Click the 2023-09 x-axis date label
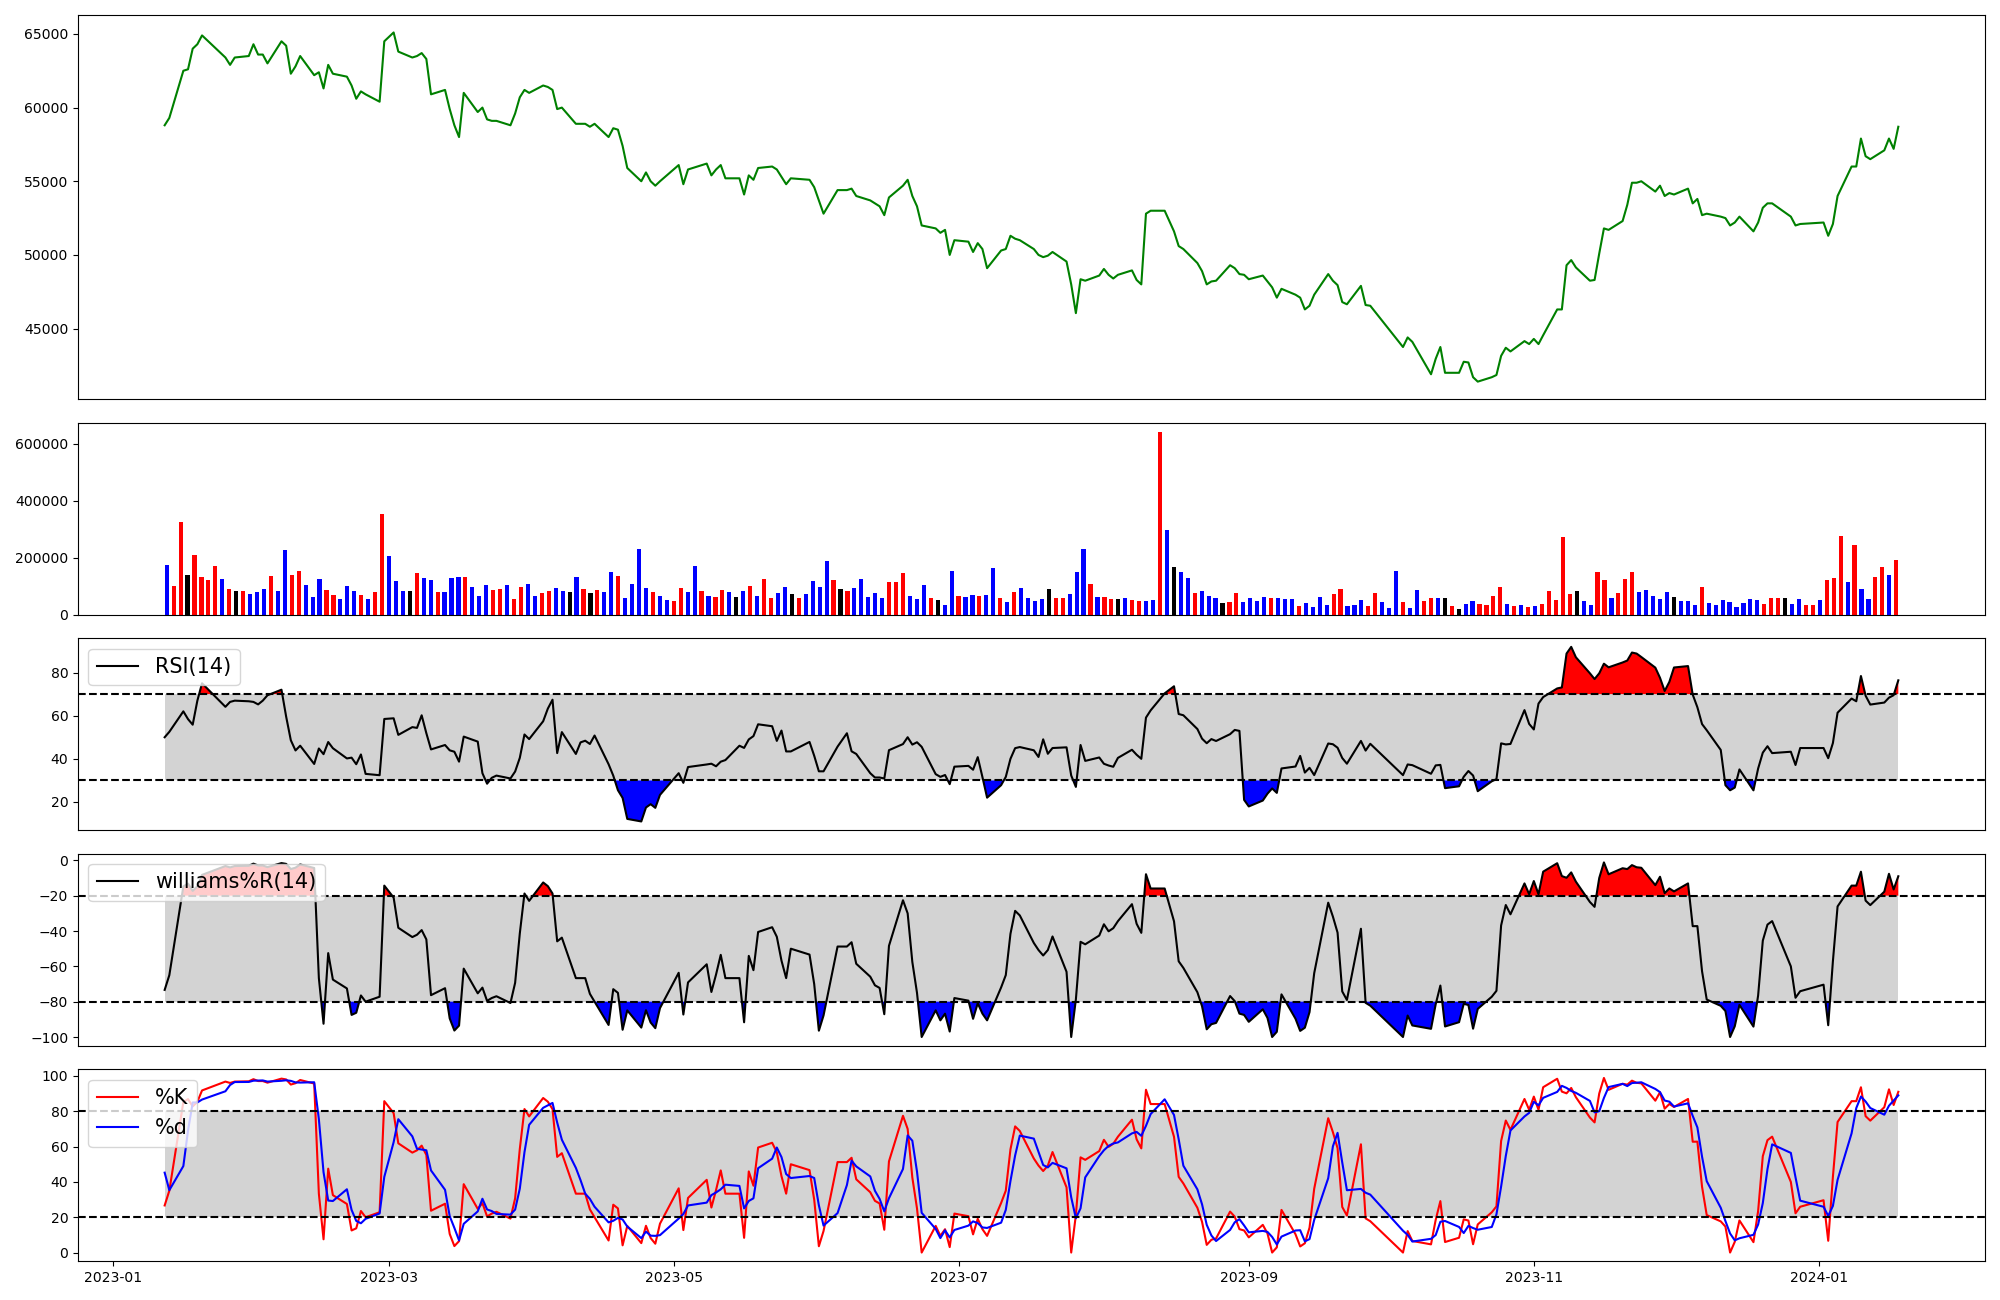2000x1300 pixels. [1249, 1277]
